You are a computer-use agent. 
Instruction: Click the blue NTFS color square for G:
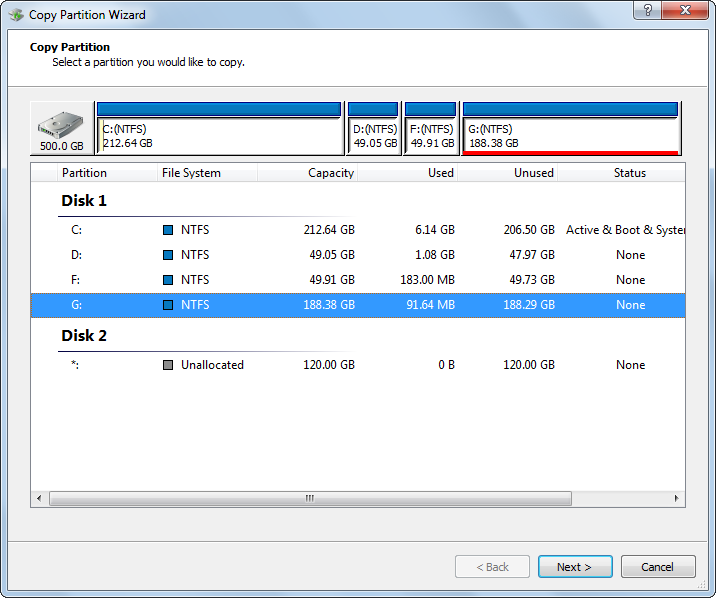coord(168,305)
